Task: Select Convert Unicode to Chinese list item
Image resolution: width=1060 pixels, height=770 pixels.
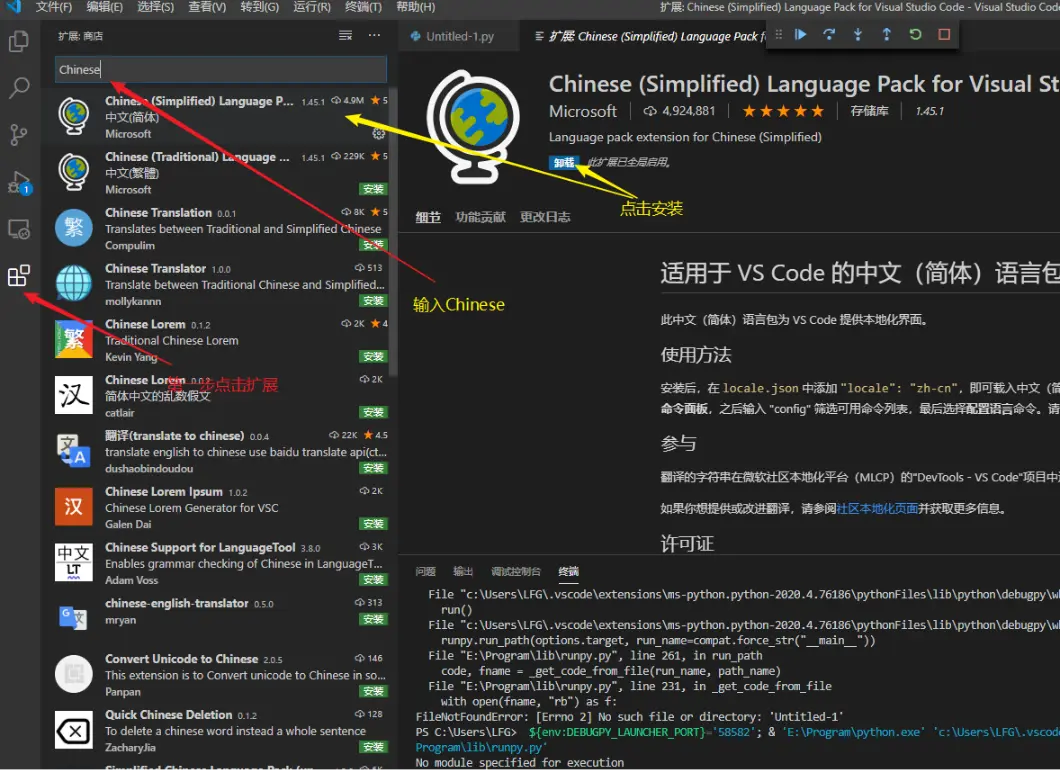Action: pos(216,674)
